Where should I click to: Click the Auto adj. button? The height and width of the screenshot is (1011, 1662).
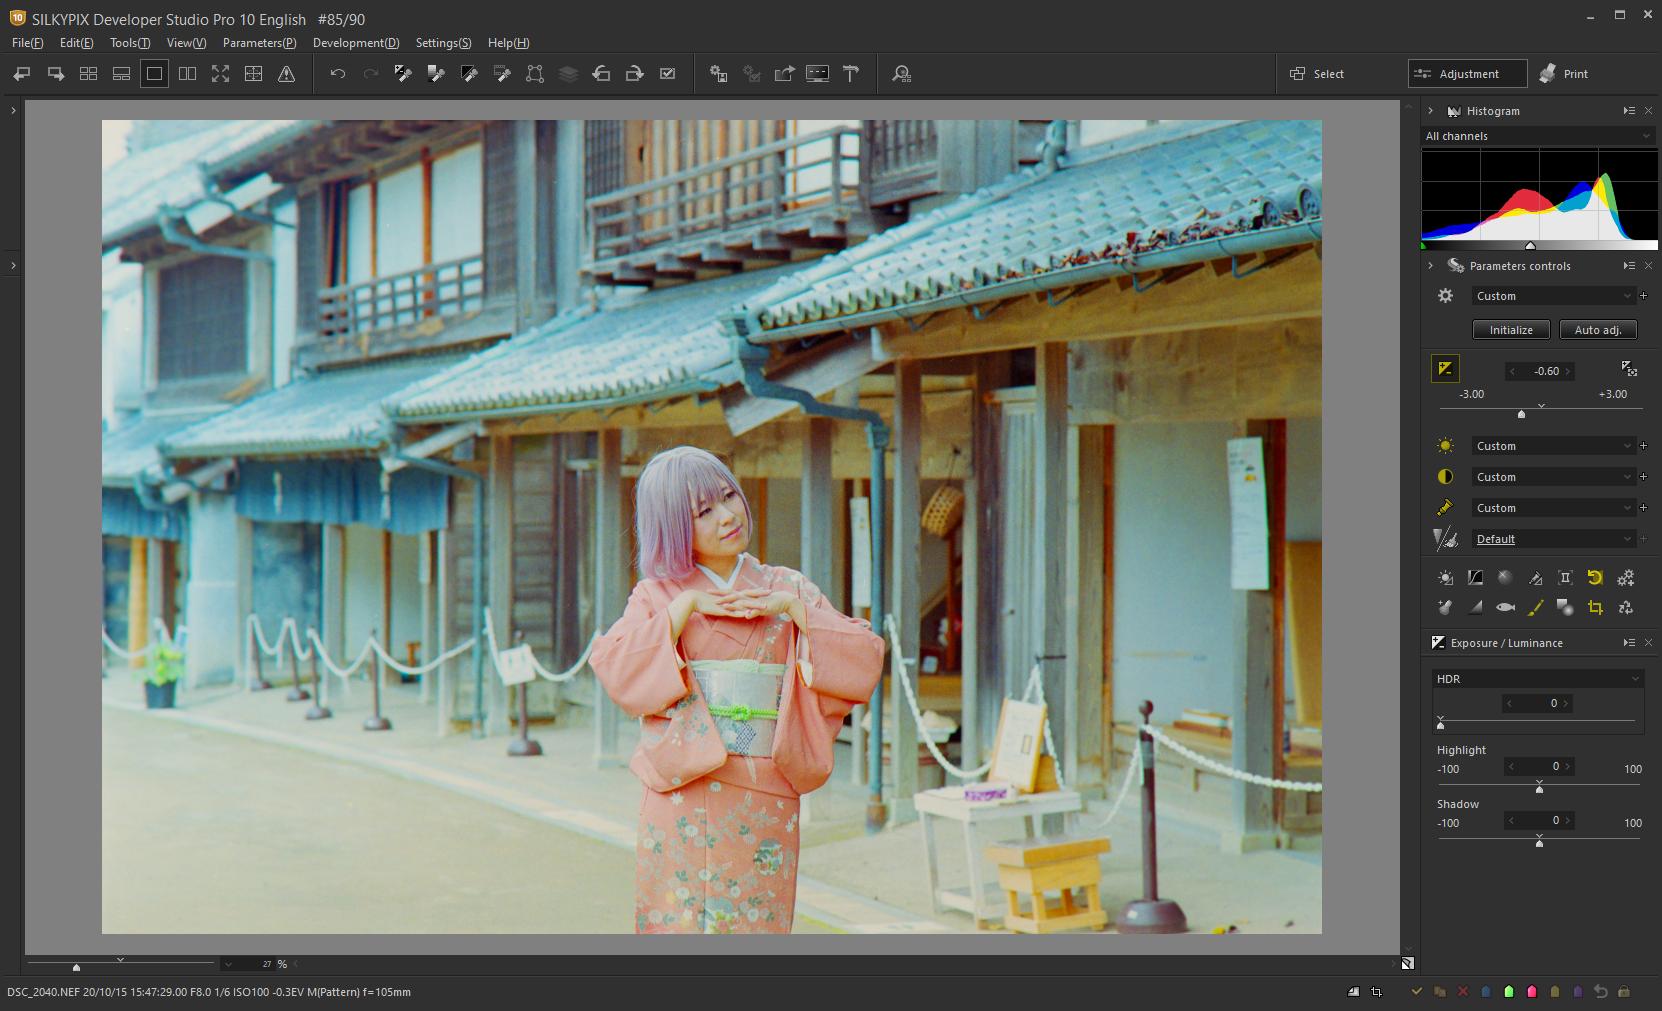[x=1598, y=330]
